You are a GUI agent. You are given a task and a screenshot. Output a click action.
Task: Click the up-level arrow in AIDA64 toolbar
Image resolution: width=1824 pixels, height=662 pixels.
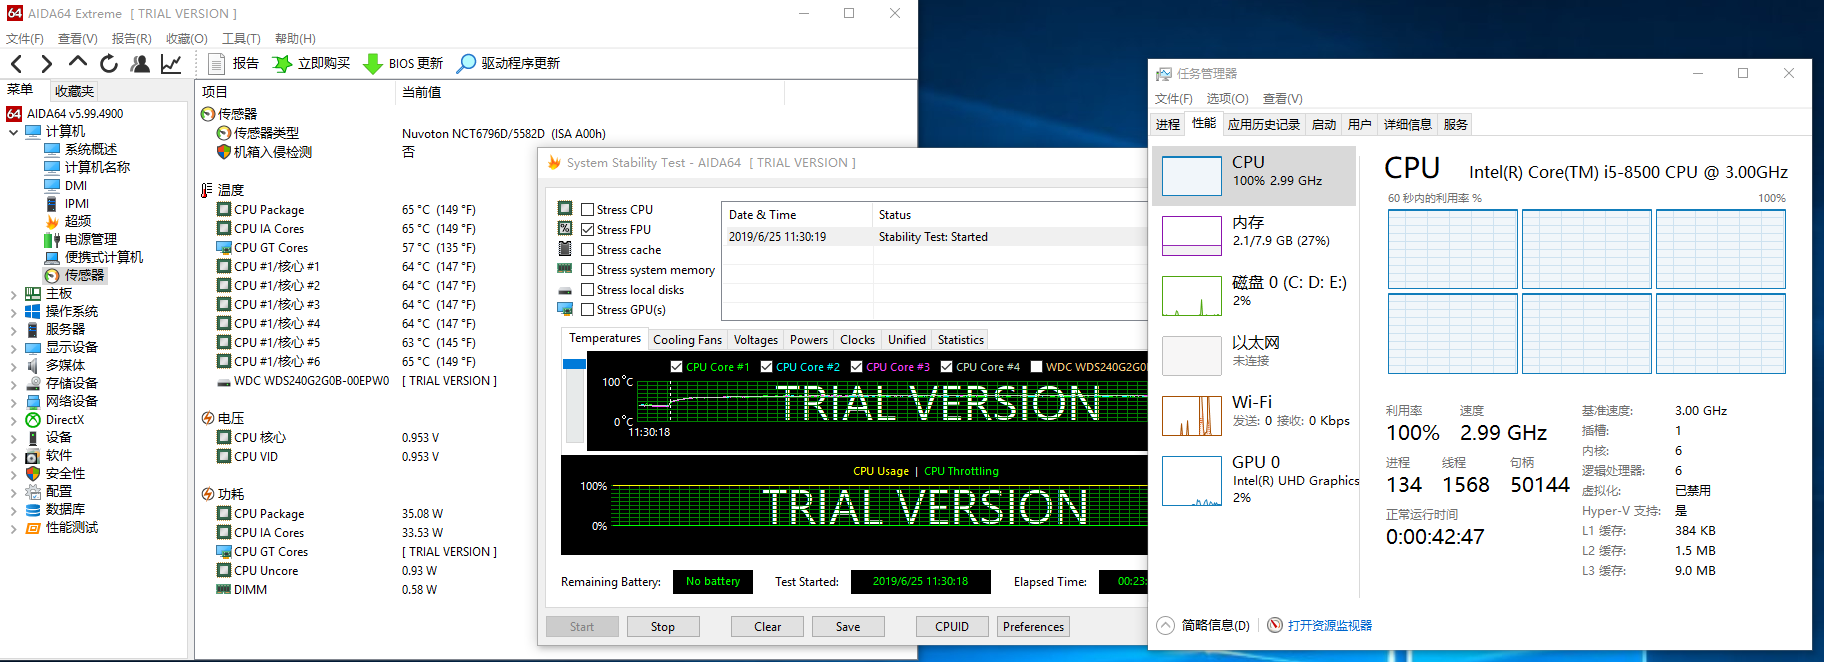point(77,63)
